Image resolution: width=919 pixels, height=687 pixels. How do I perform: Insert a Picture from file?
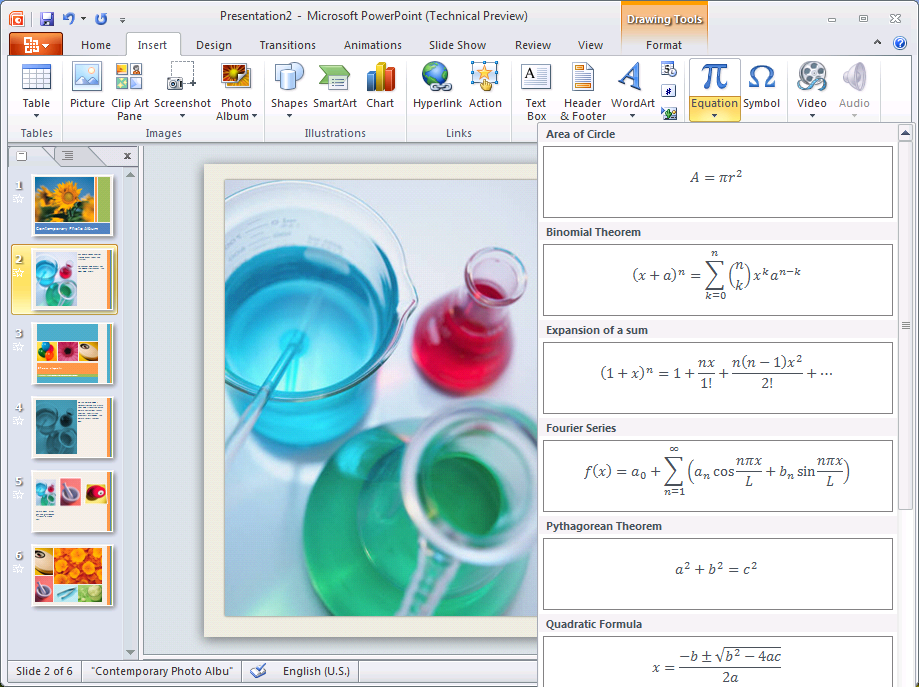tap(87, 86)
